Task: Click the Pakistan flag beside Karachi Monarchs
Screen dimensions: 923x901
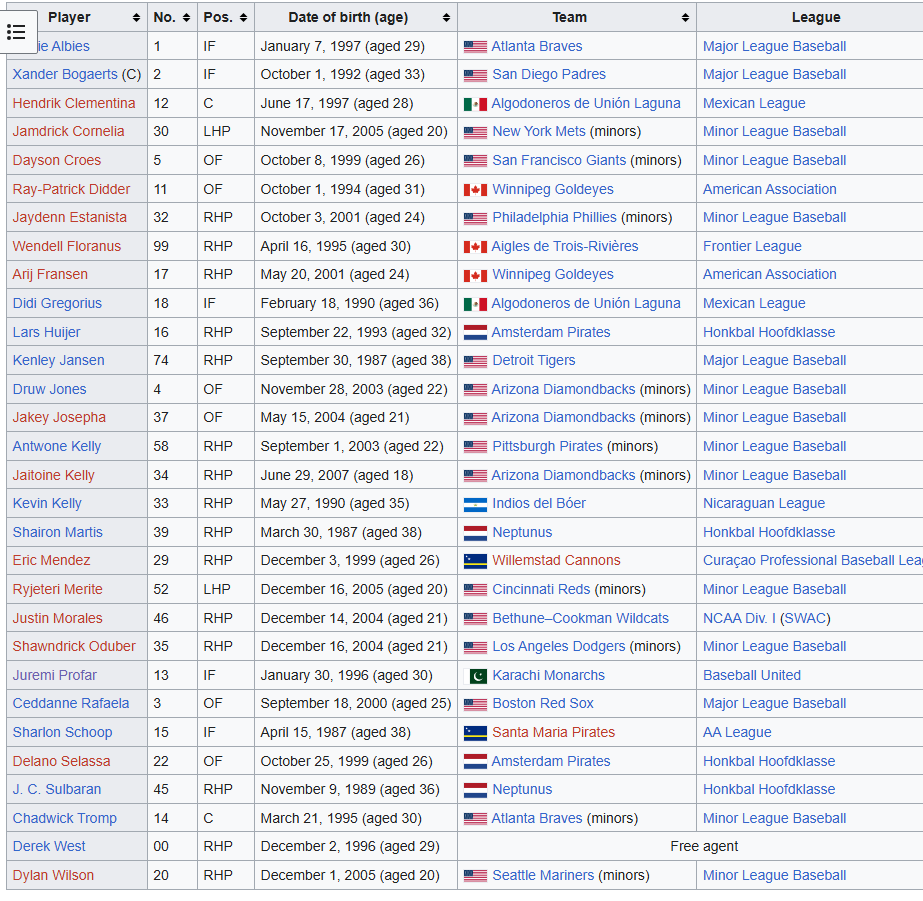Action: (475, 676)
